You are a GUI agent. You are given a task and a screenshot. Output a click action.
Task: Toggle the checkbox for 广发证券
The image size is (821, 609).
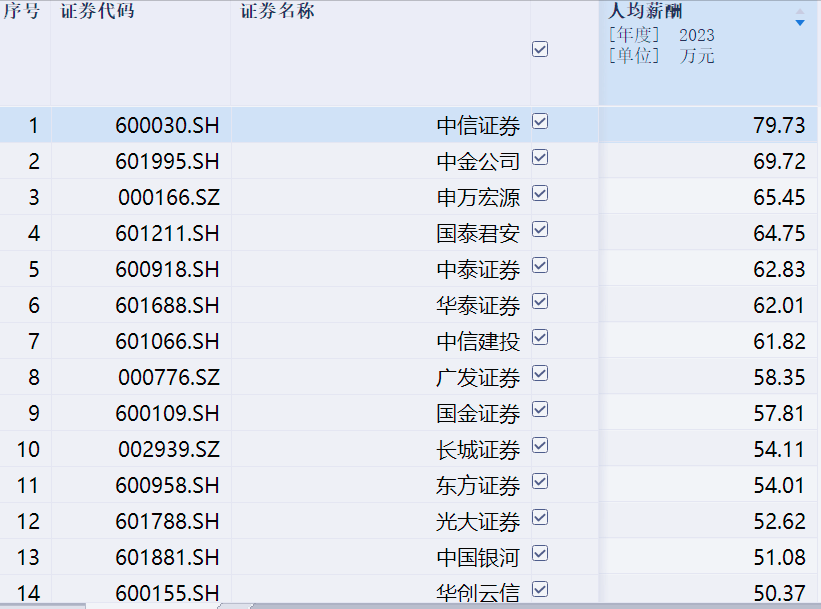coord(540,374)
